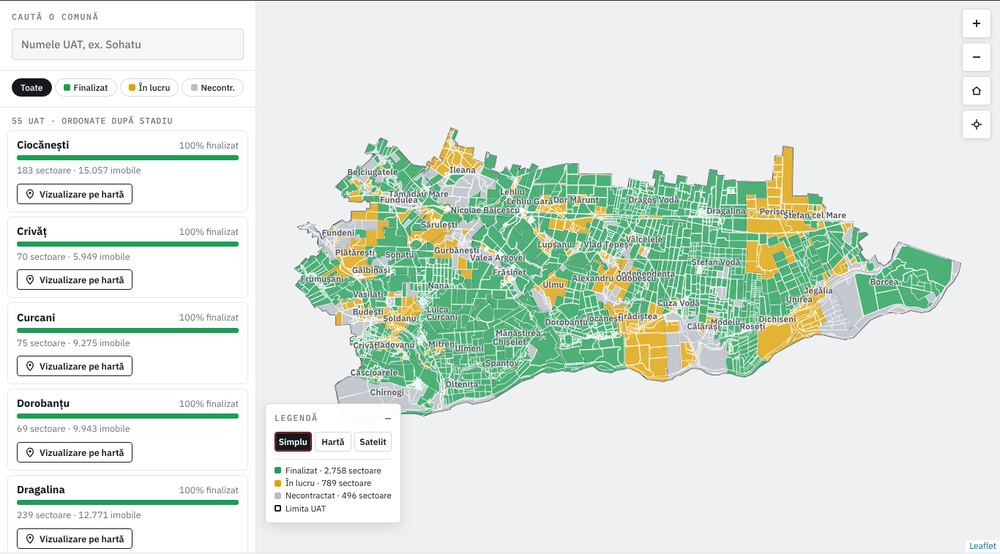Switch basemap to Satelit
Image resolution: width=1000 pixels, height=554 pixels.
372,442
